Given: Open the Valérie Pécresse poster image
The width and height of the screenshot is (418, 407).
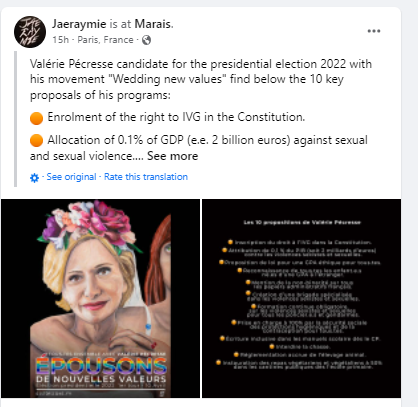Looking at the screenshot, I should click(x=100, y=298).
